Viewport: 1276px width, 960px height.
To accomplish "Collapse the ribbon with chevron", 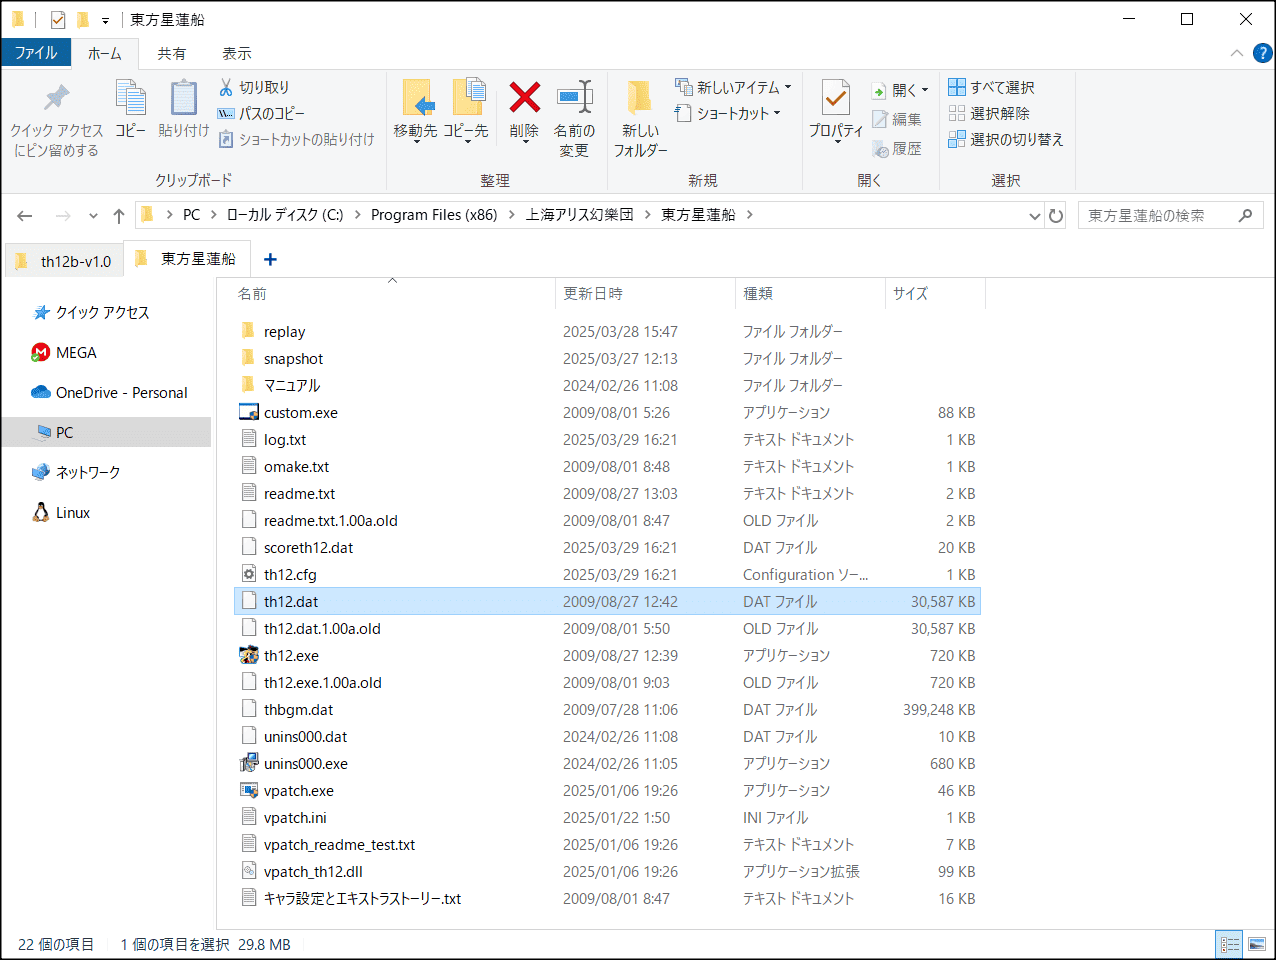I will coord(1237,53).
